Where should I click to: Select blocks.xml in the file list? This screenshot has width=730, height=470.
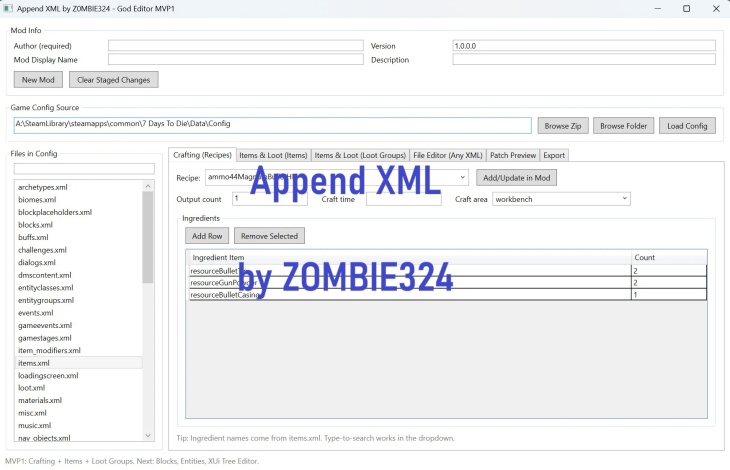tap(78, 225)
